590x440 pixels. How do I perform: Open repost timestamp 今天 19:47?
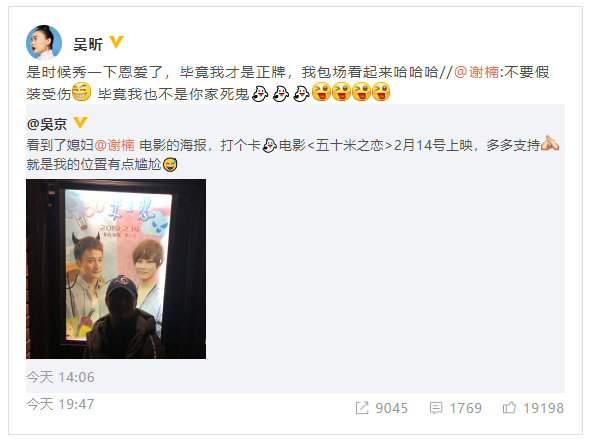point(60,404)
